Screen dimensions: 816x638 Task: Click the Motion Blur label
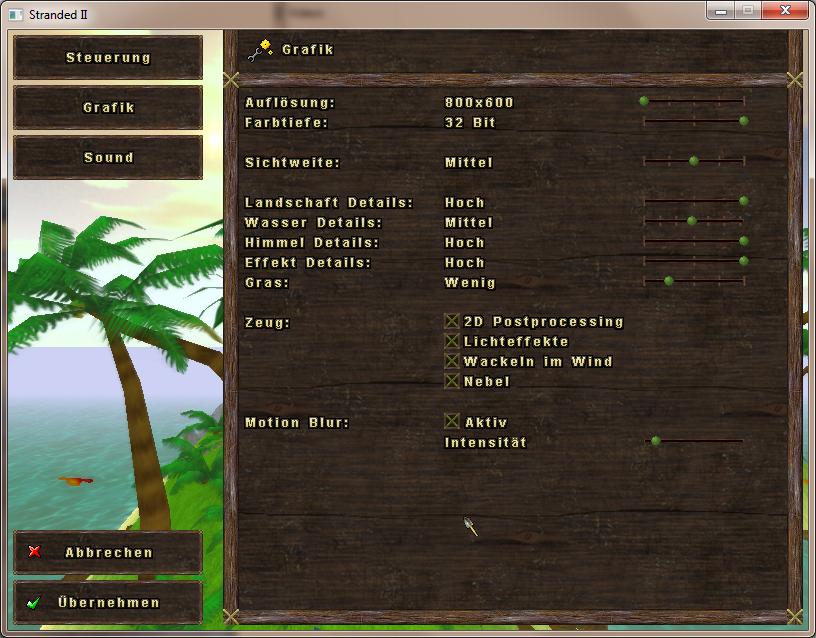[297, 423]
